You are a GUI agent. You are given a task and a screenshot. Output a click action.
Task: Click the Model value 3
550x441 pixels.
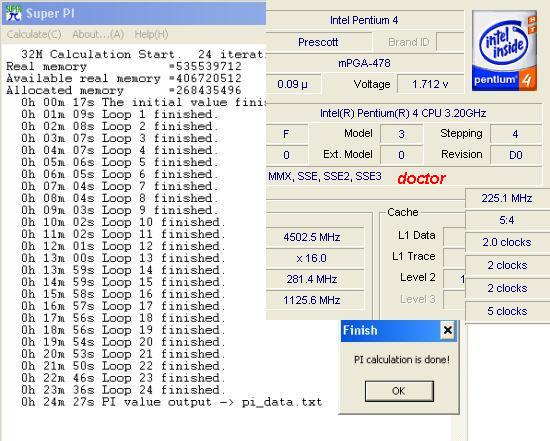coord(401,134)
